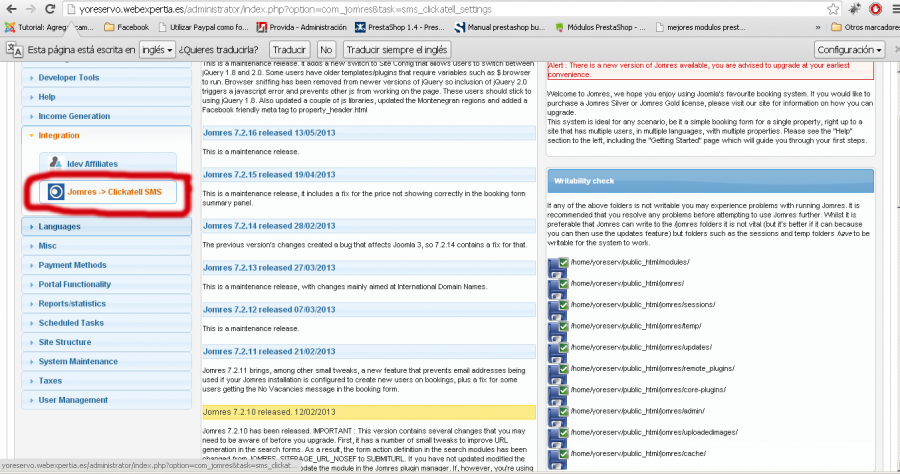Open Idev Affiliates link
Viewport: 900px width, 474px height.
coord(107,164)
